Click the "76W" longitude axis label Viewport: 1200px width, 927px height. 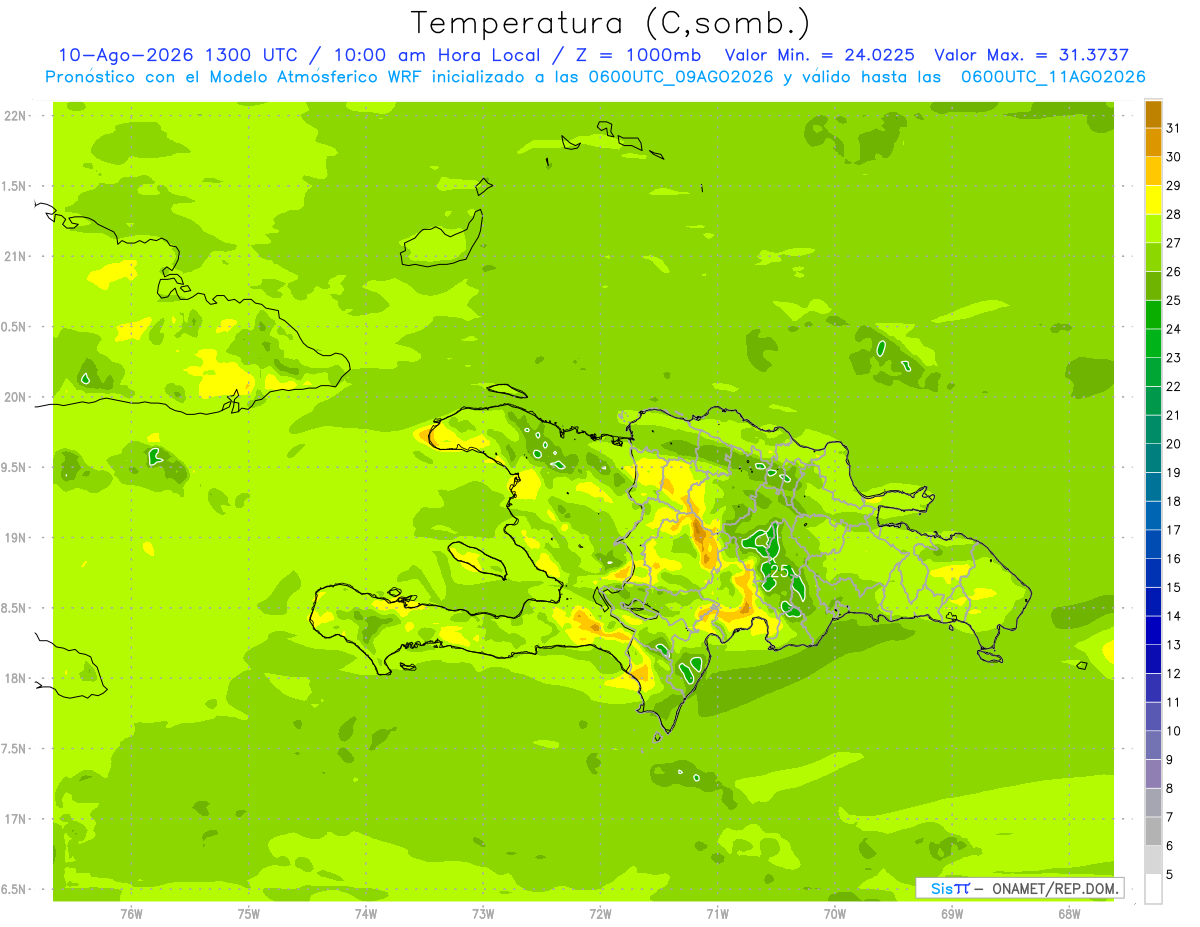click(x=131, y=913)
